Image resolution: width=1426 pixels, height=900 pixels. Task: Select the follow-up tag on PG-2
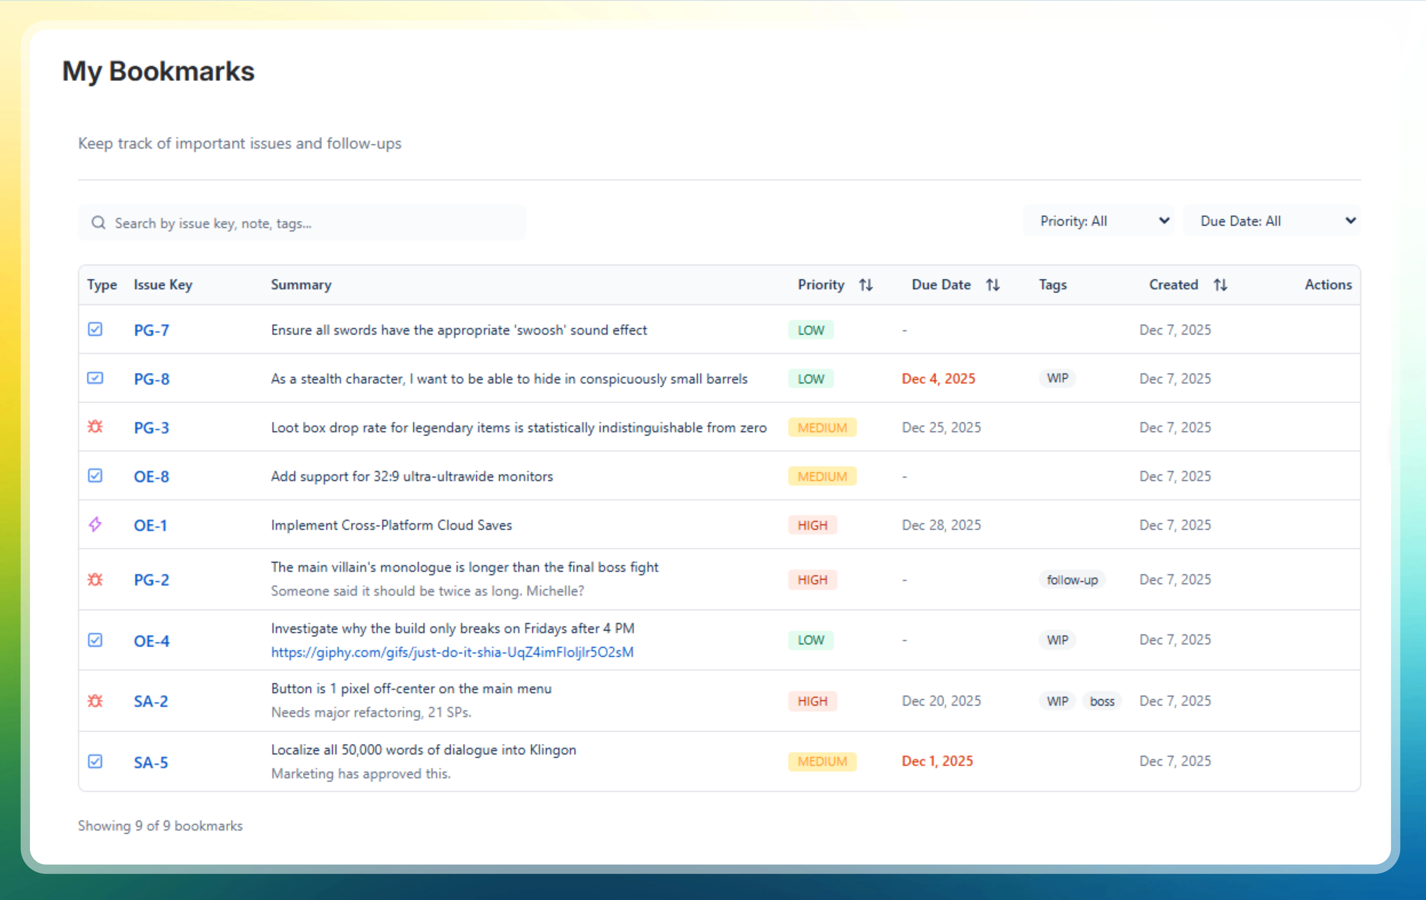tap(1072, 579)
